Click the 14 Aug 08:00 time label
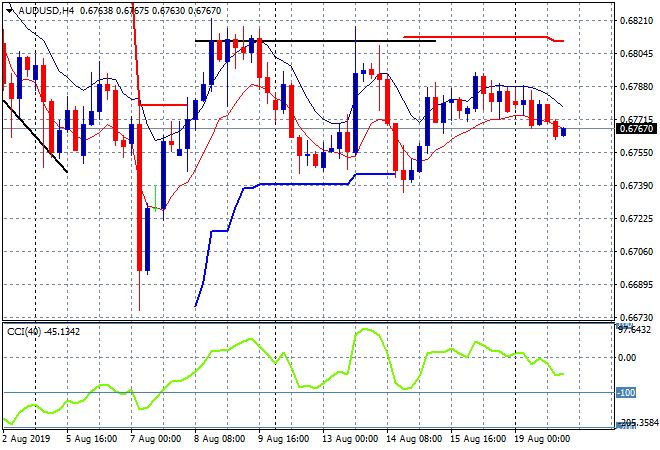Image resolution: width=660 pixels, height=450 pixels. click(x=414, y=439)
